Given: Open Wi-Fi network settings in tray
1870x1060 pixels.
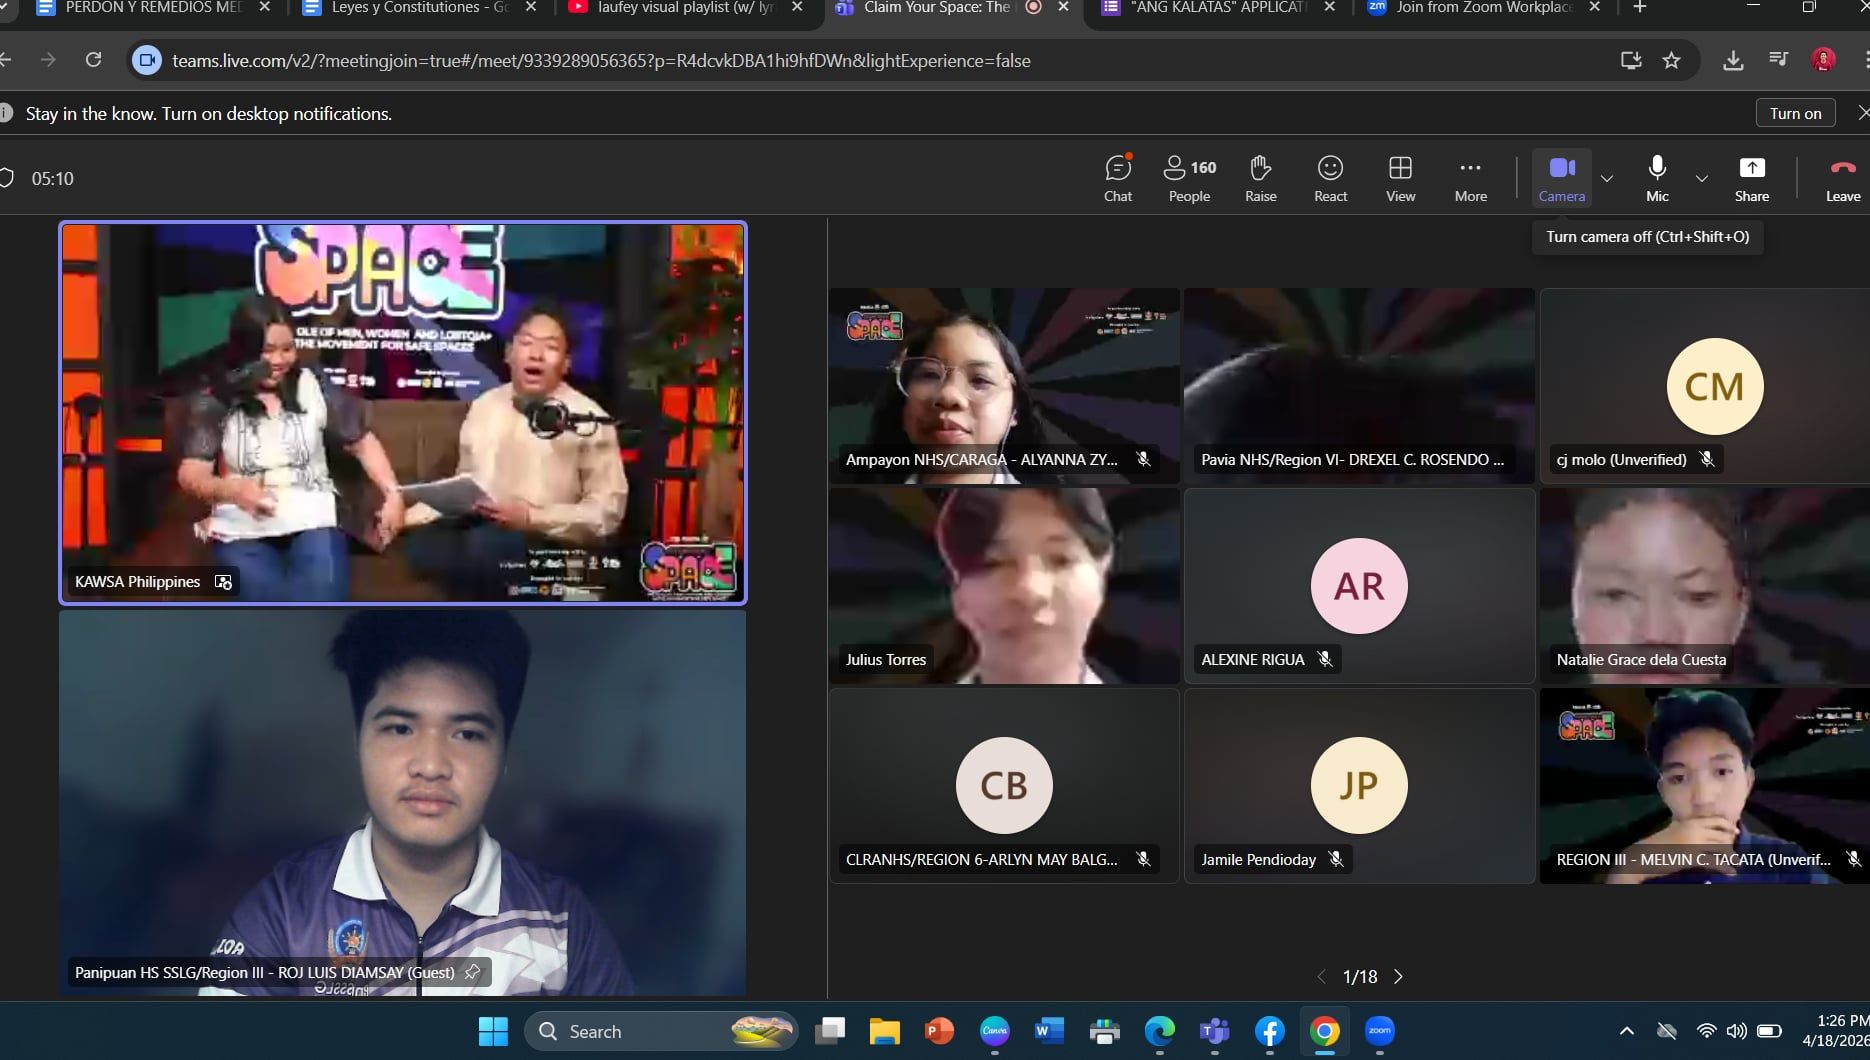Looking at the screenshot, I should pyautogui.click(x=1707, y=1031).
